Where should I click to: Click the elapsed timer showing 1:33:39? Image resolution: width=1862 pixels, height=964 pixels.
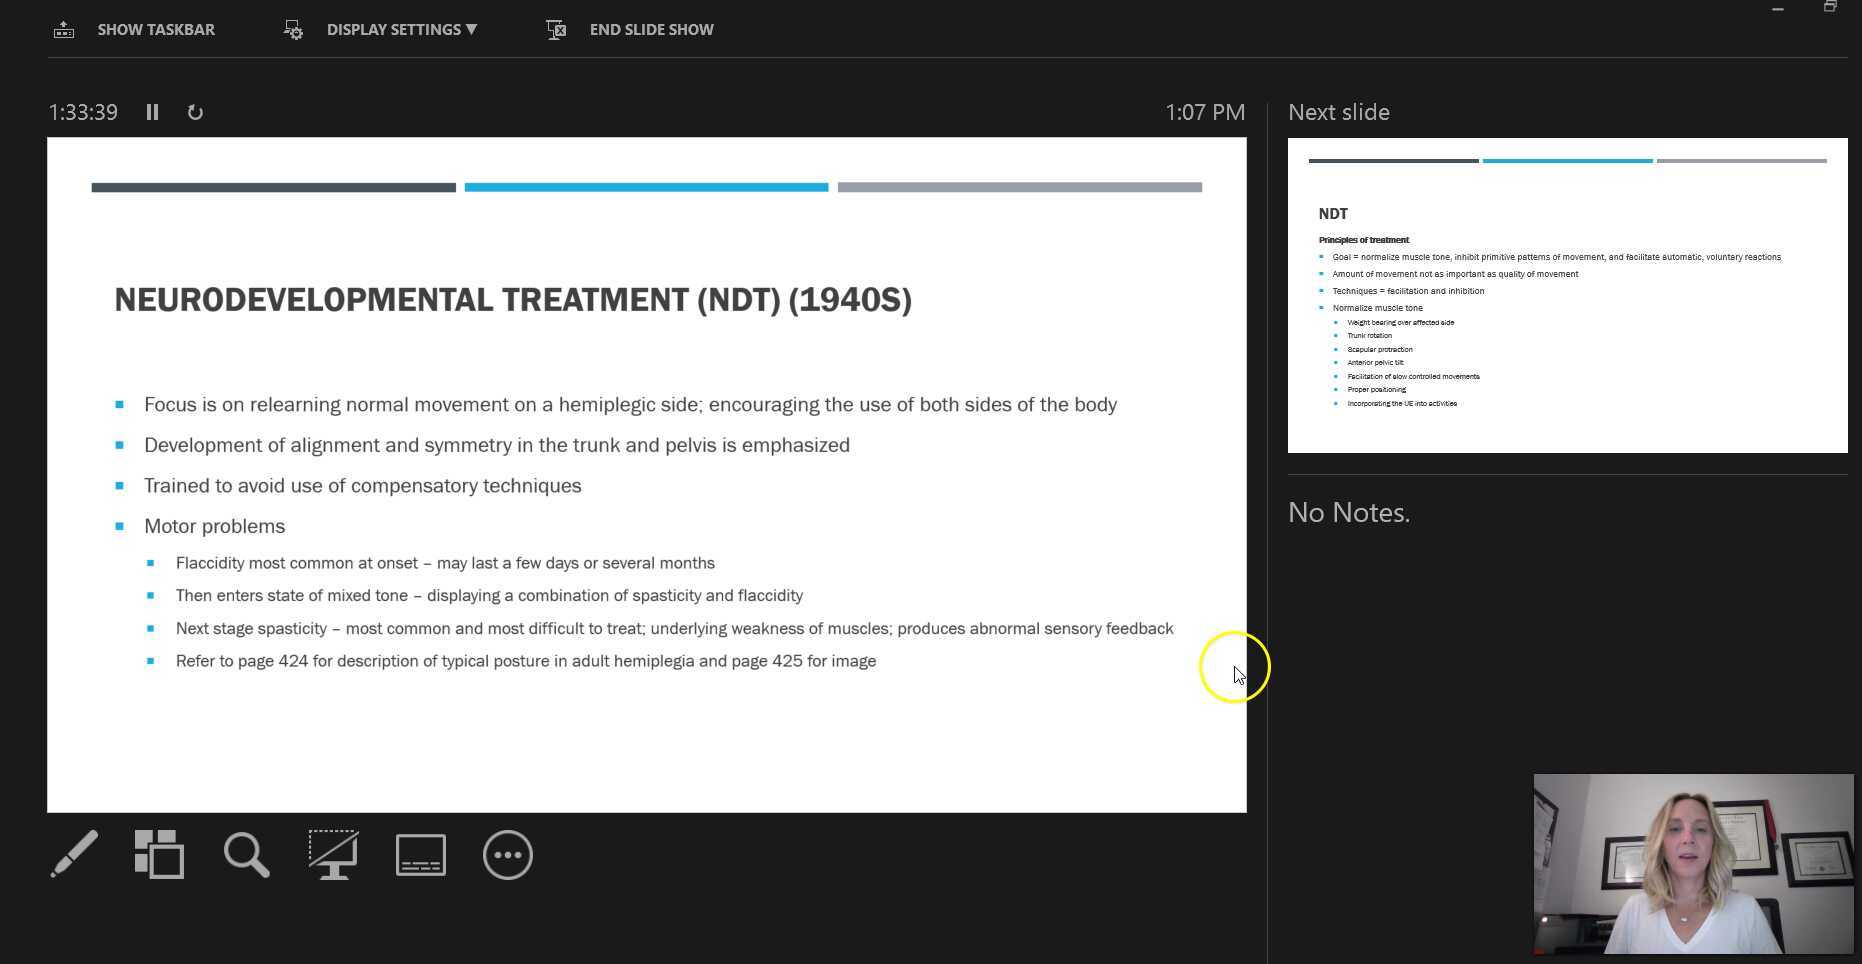coord(82,112)
